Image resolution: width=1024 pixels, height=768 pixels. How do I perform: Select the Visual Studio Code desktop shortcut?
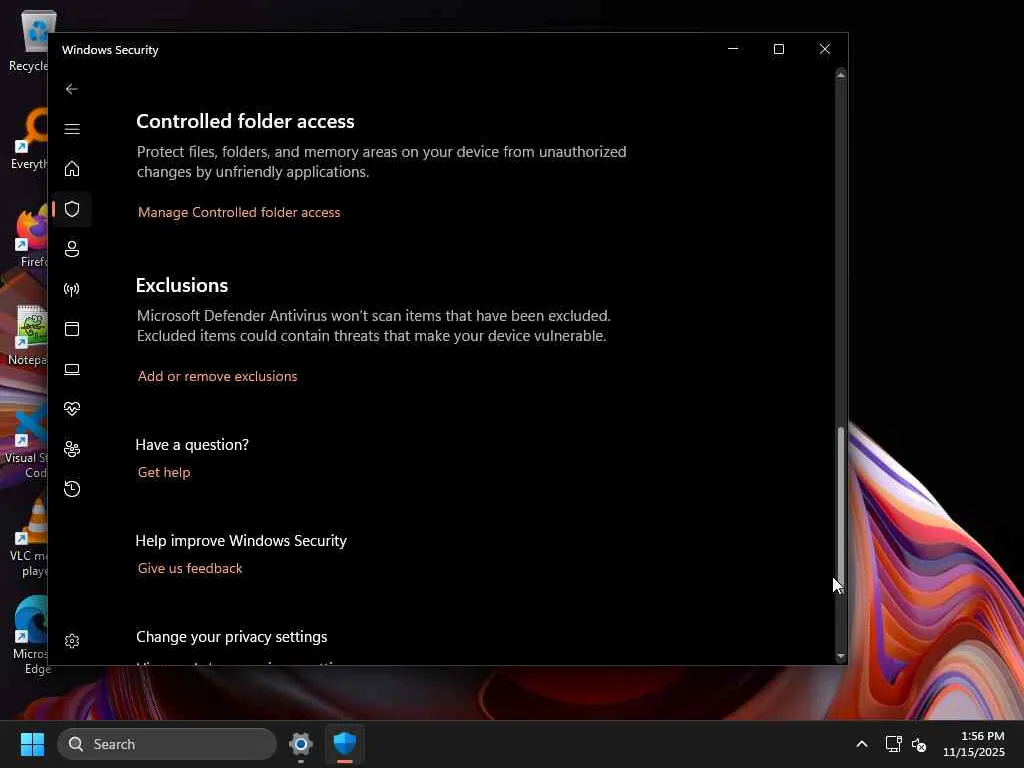coord(26,441)
